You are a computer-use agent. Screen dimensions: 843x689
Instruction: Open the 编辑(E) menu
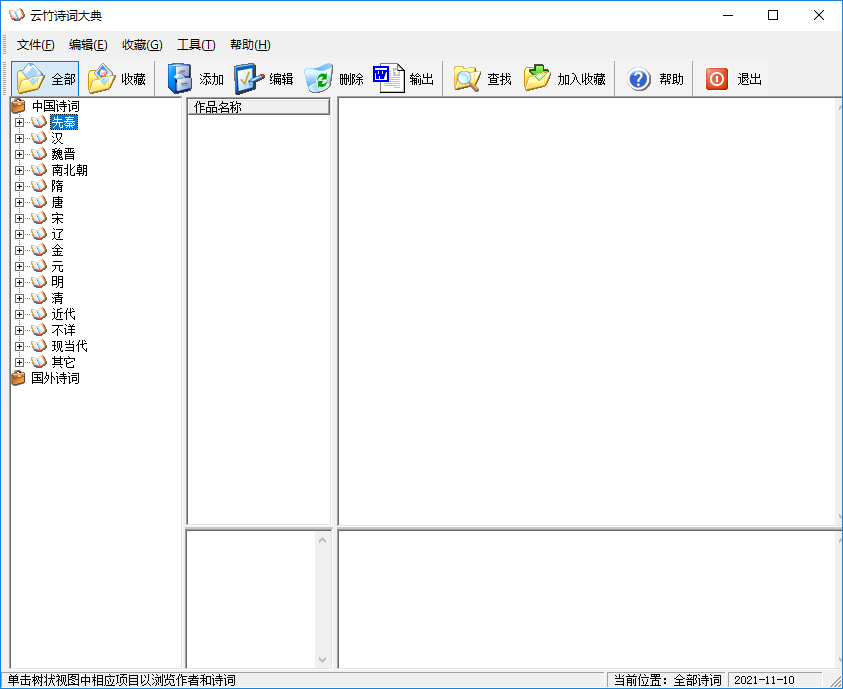(88, 45)
